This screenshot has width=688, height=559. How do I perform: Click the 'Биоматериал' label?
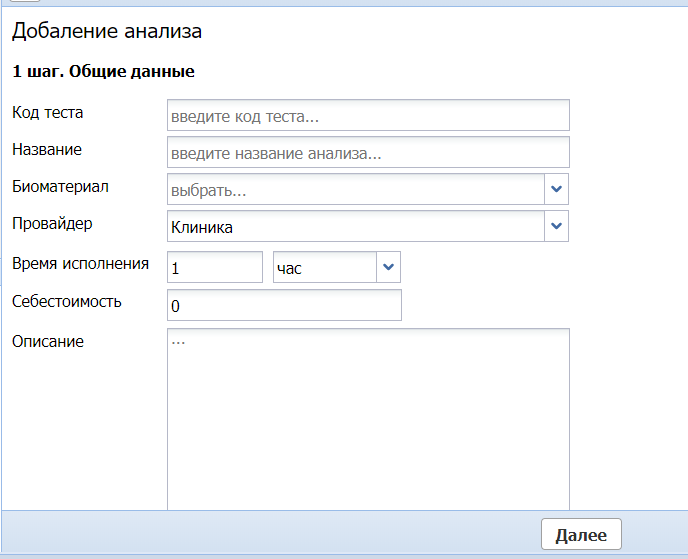pos(60,187)
